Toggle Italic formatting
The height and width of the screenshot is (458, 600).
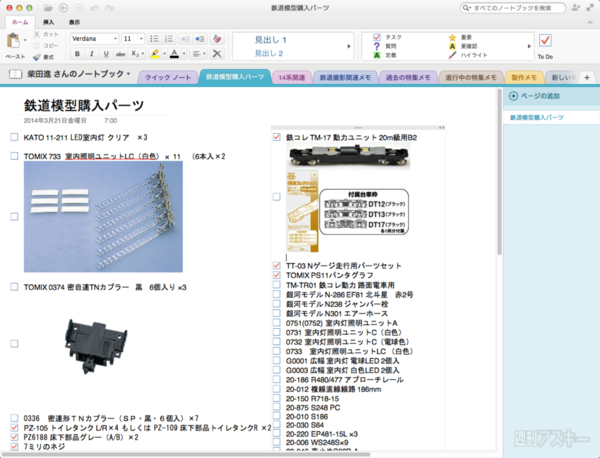pyautogui.click(x=91, y=54)
